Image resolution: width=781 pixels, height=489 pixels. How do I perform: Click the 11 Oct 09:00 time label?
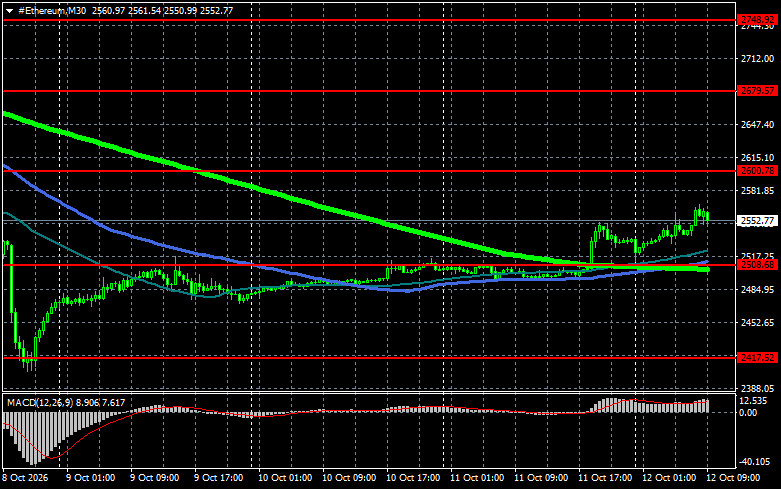tap(540, 478)
